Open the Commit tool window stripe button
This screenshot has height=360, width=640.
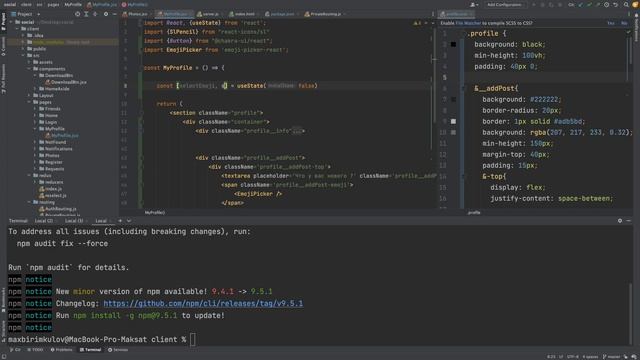tap(3, 46)
